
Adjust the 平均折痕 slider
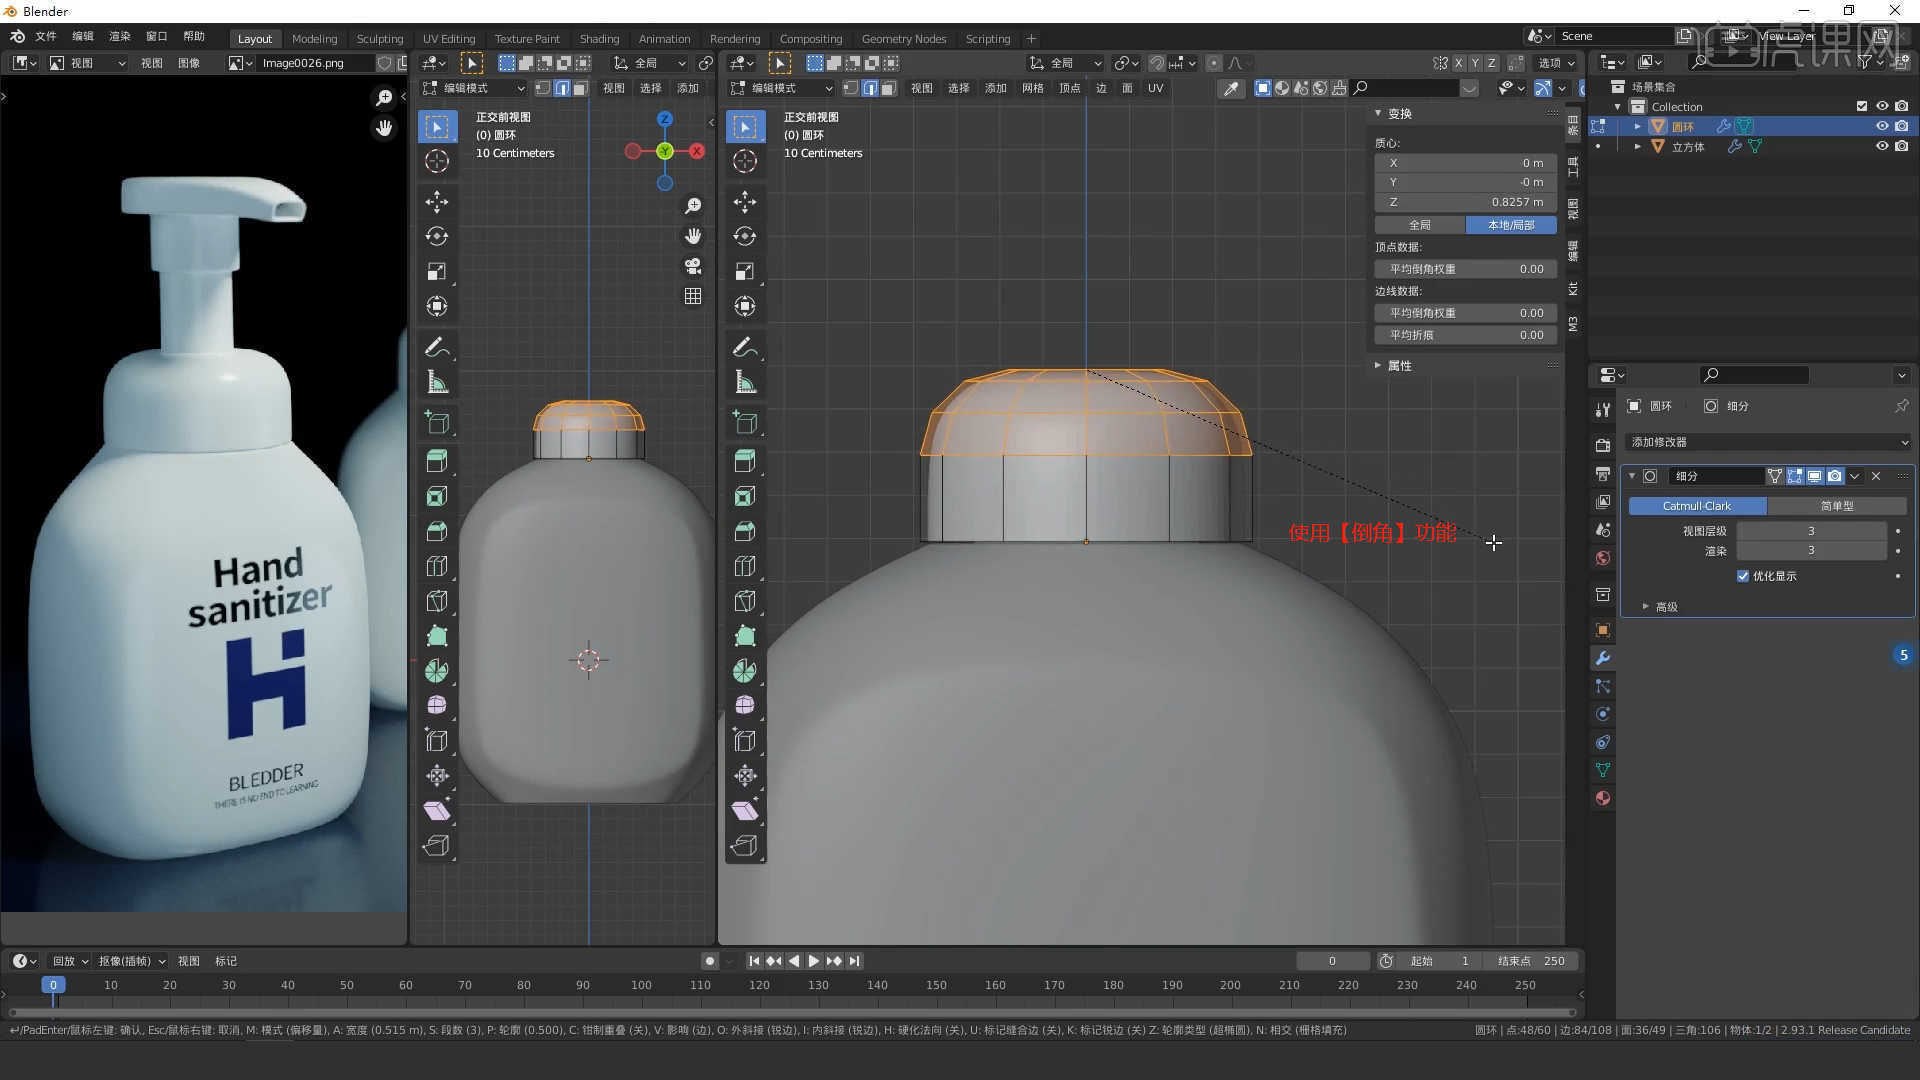(x=1465, y=335)
